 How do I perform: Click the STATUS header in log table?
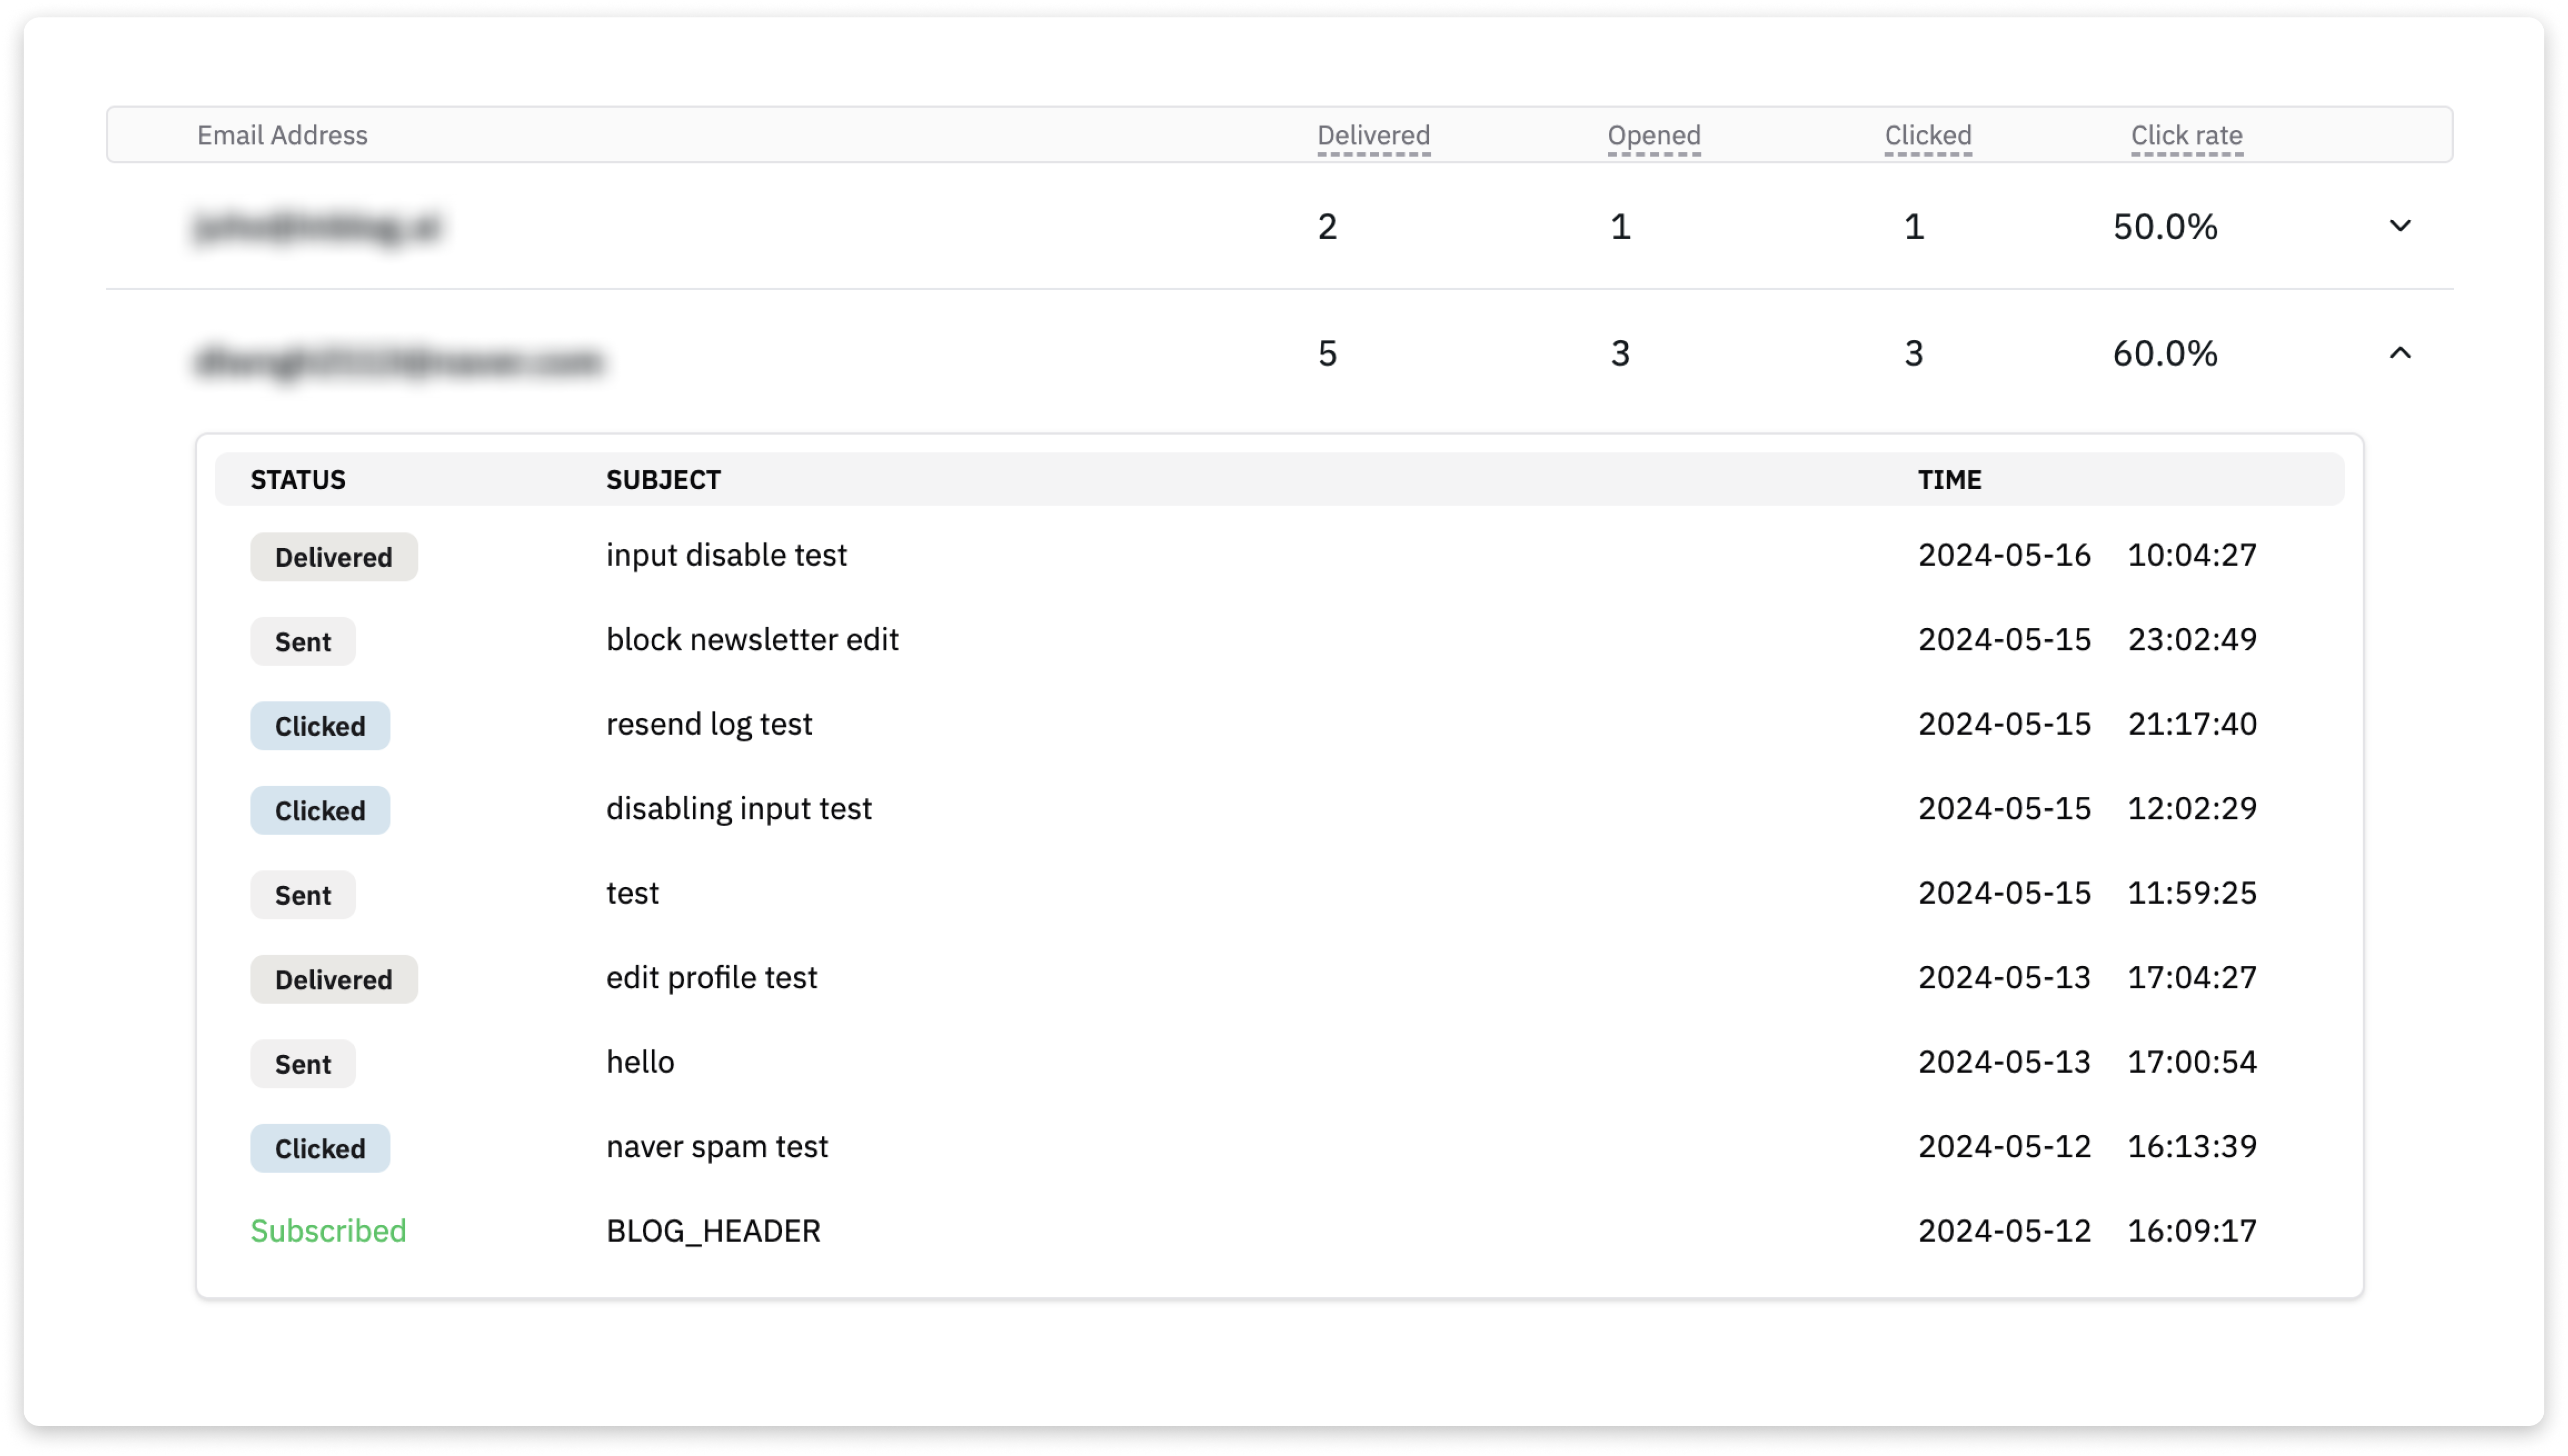point(297,480)
